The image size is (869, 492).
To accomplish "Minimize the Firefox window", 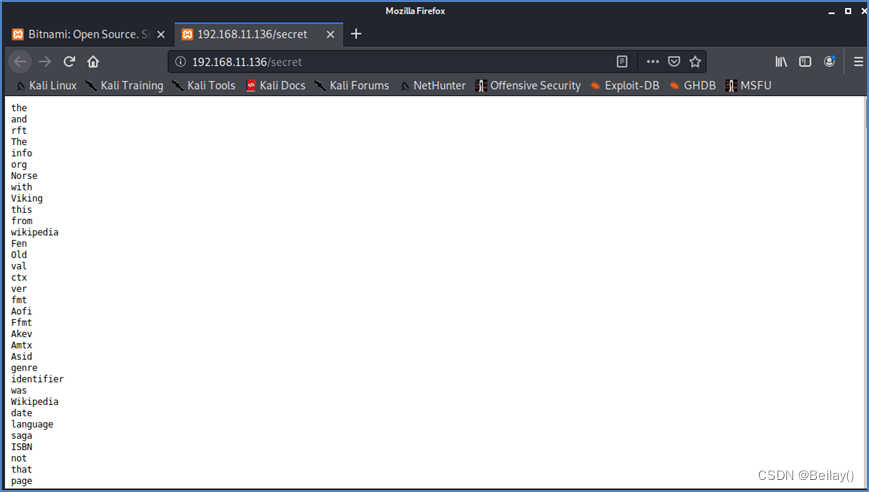I will (x=831, y=11).
